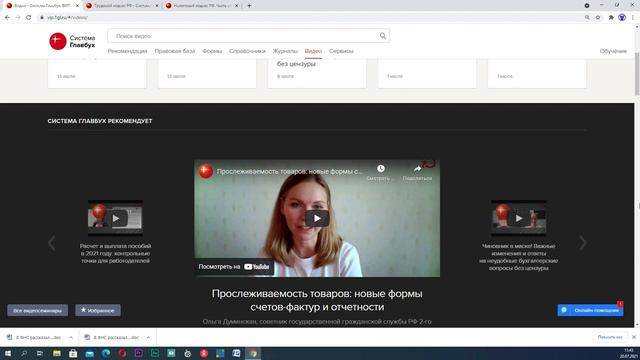Image resolution: width=640 pixels, height=360 pixels.
Task: Click the Все видеосеминары button
Action: (38, 310)
